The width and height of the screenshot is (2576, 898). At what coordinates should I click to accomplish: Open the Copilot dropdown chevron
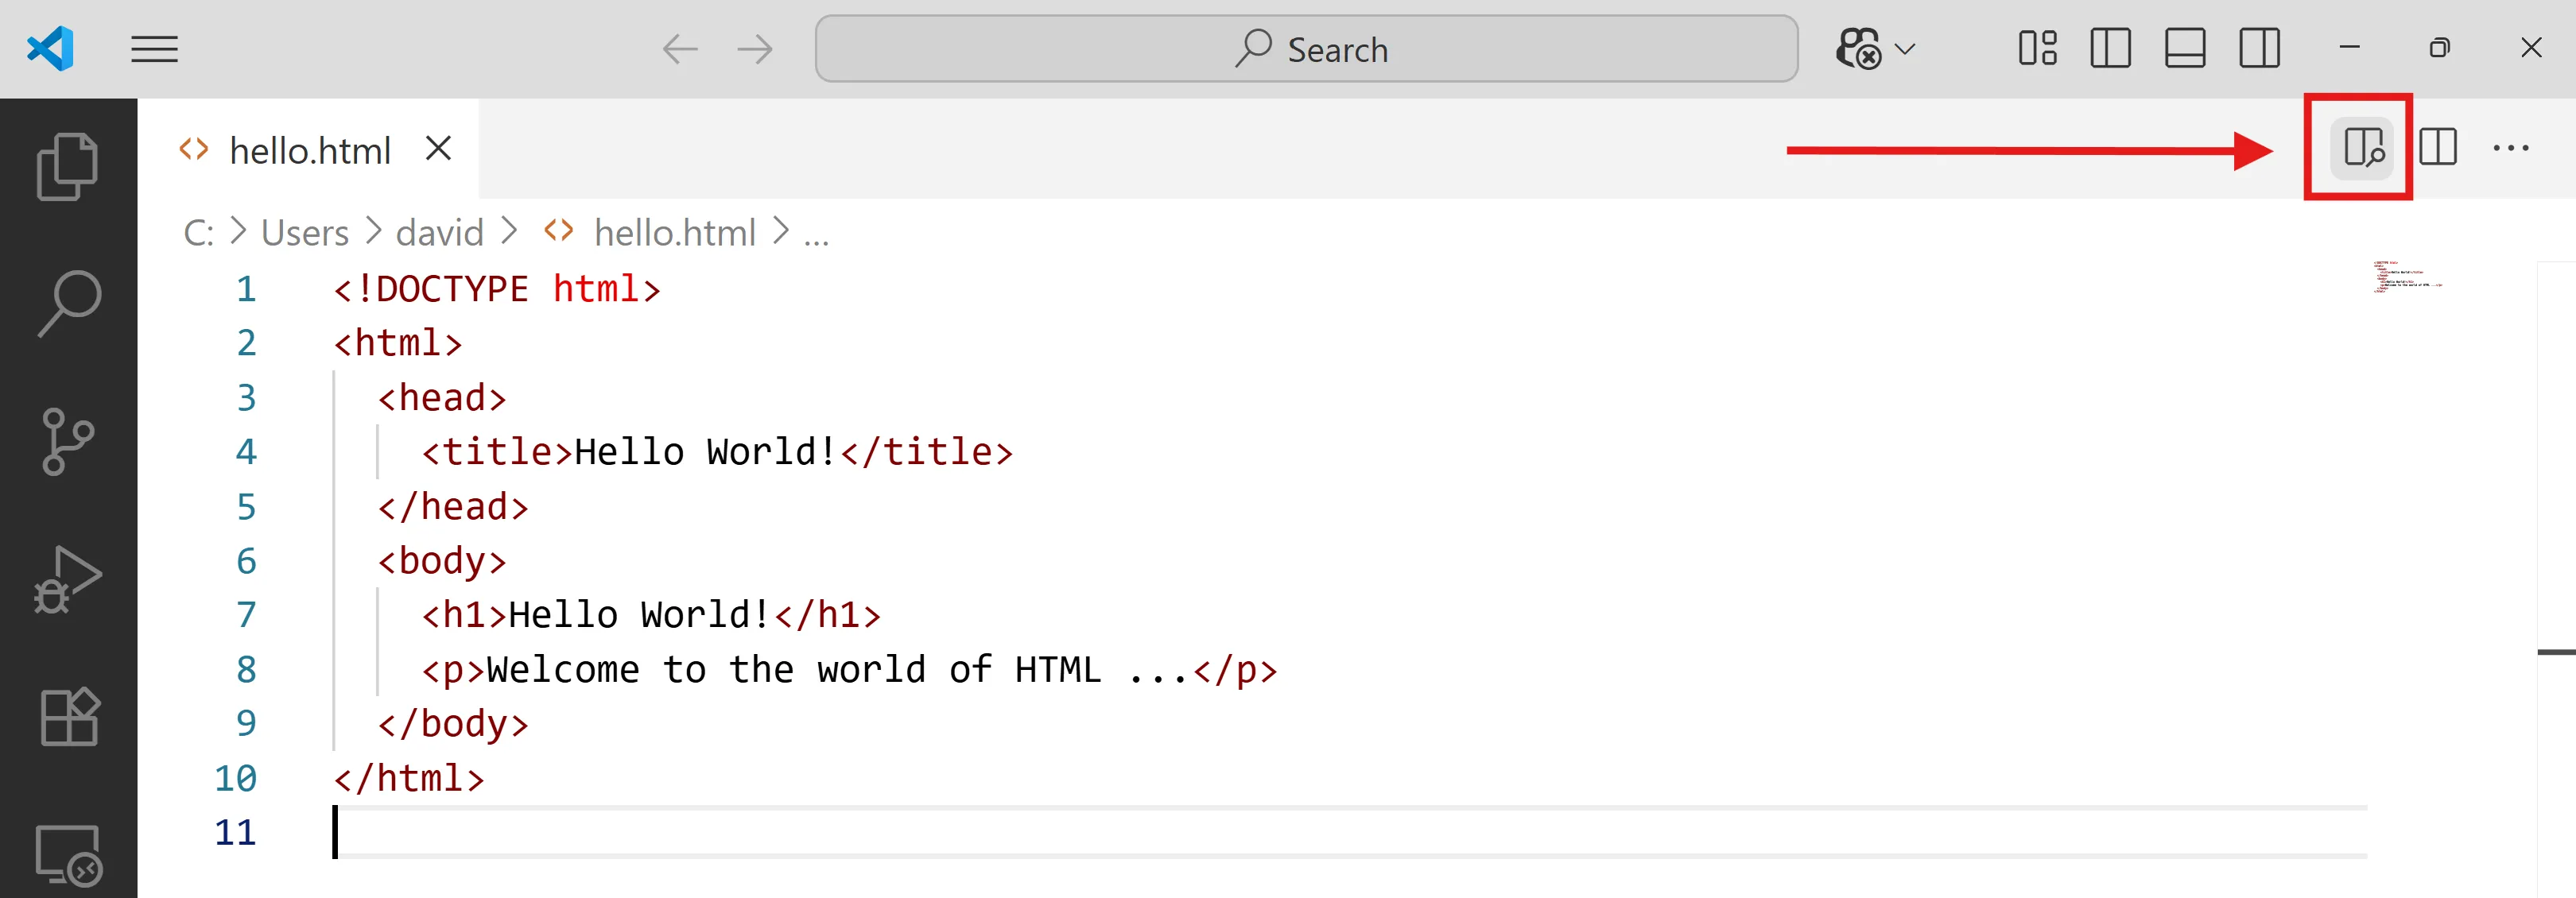[1905, 49]
